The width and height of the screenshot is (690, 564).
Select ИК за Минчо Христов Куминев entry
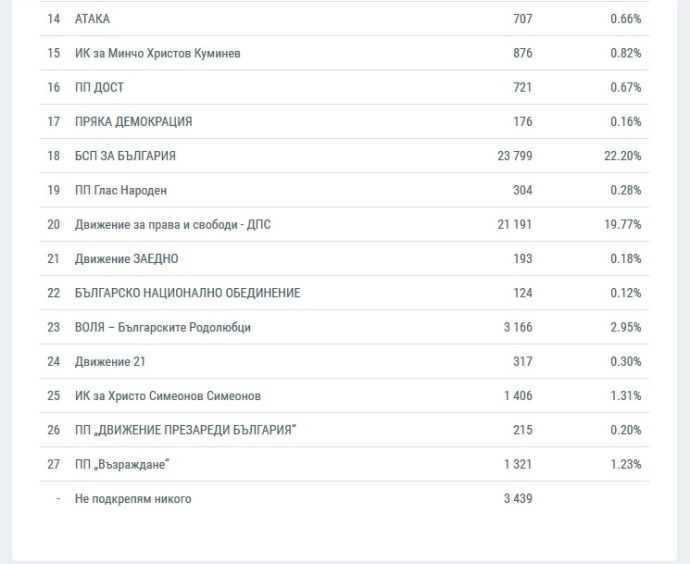157,53
